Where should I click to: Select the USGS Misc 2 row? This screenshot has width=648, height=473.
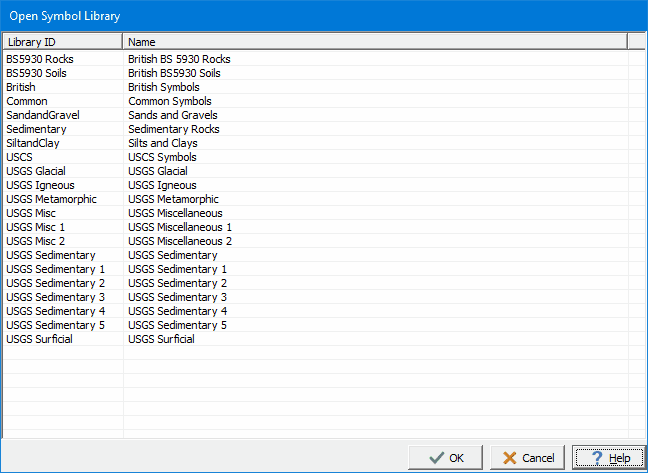tap(35, 241)
